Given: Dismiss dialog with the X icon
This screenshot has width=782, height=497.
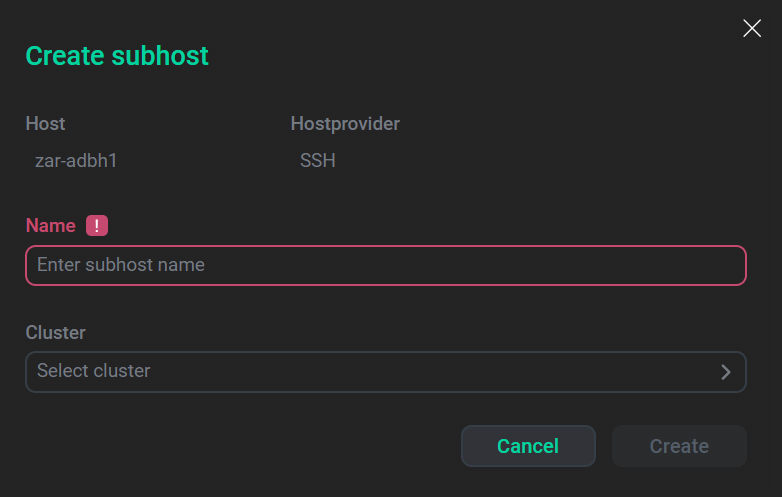Looking at the screenshot, I should [x=752, y=28].
